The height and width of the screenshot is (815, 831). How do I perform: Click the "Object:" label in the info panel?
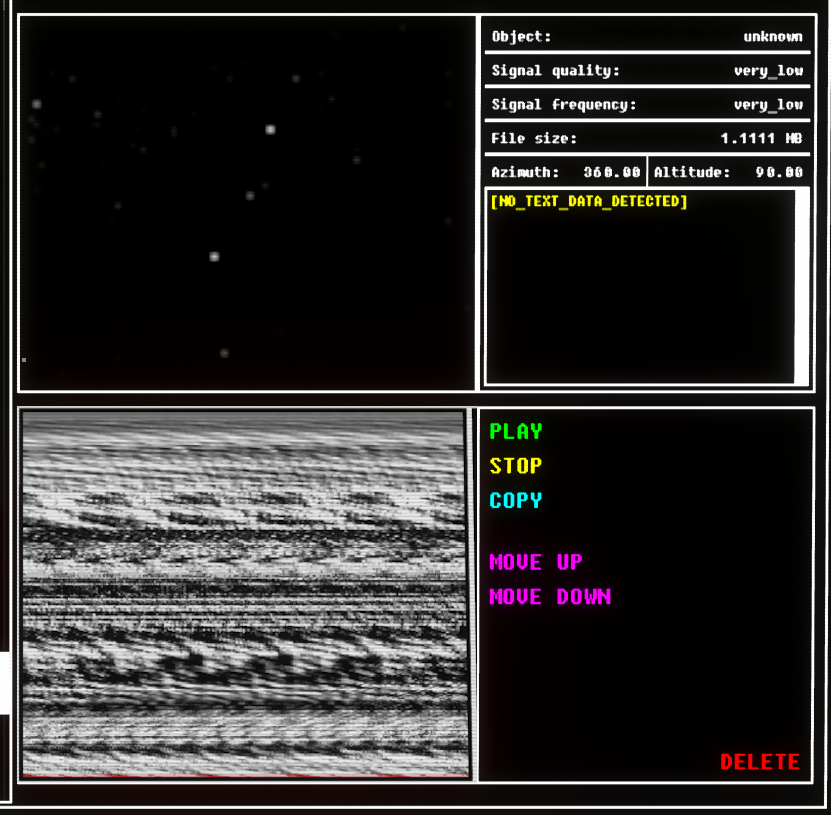coord(521,37)
